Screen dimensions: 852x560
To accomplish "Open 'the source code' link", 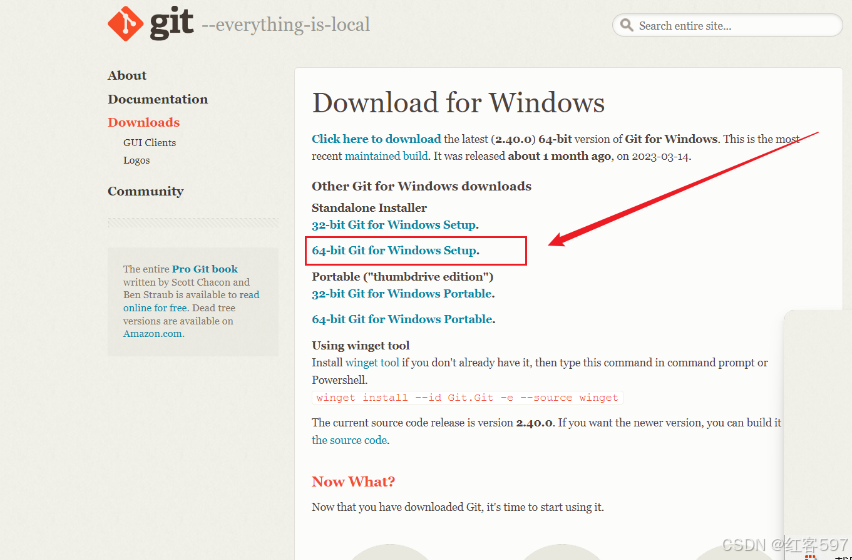I will 349,440.
